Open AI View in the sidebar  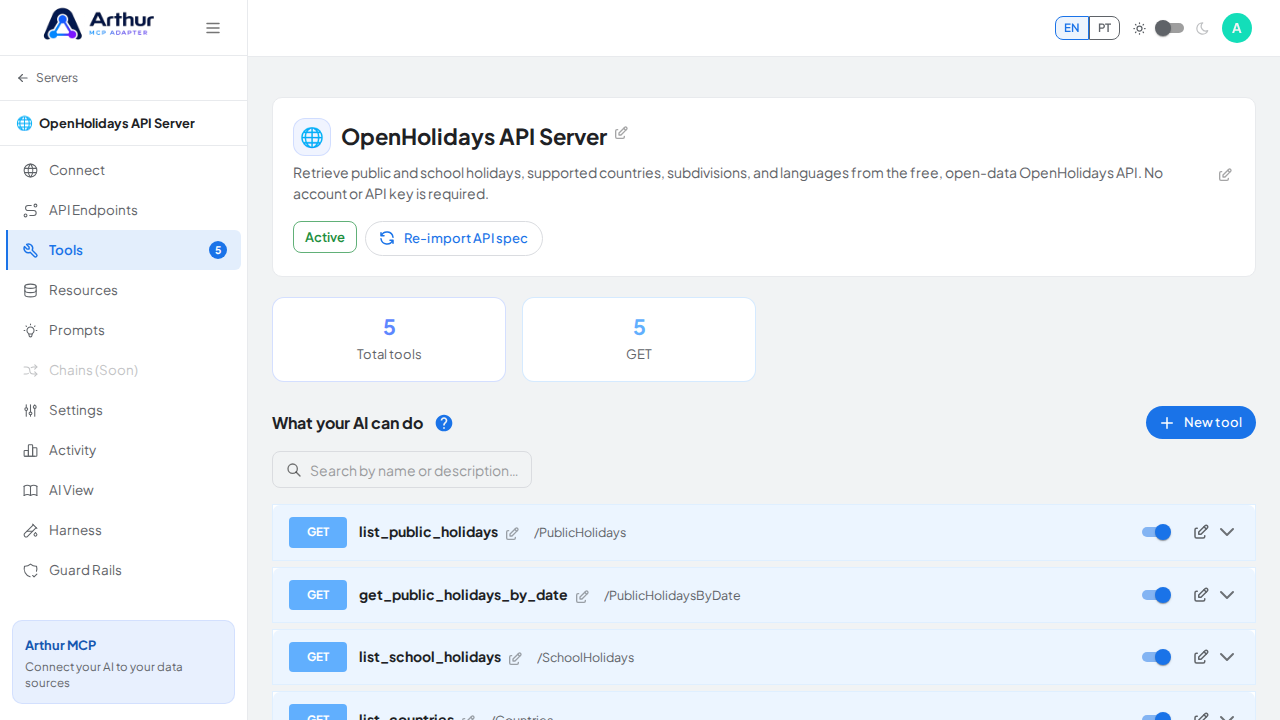pyautogui.click(x=123, y=490)
